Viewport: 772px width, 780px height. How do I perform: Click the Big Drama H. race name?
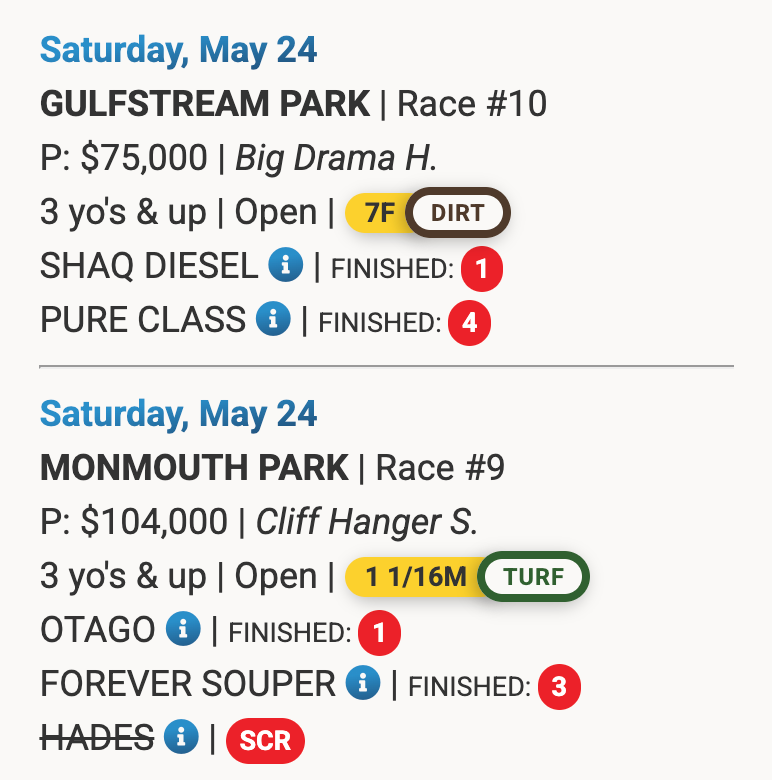[x=336, y=158]
